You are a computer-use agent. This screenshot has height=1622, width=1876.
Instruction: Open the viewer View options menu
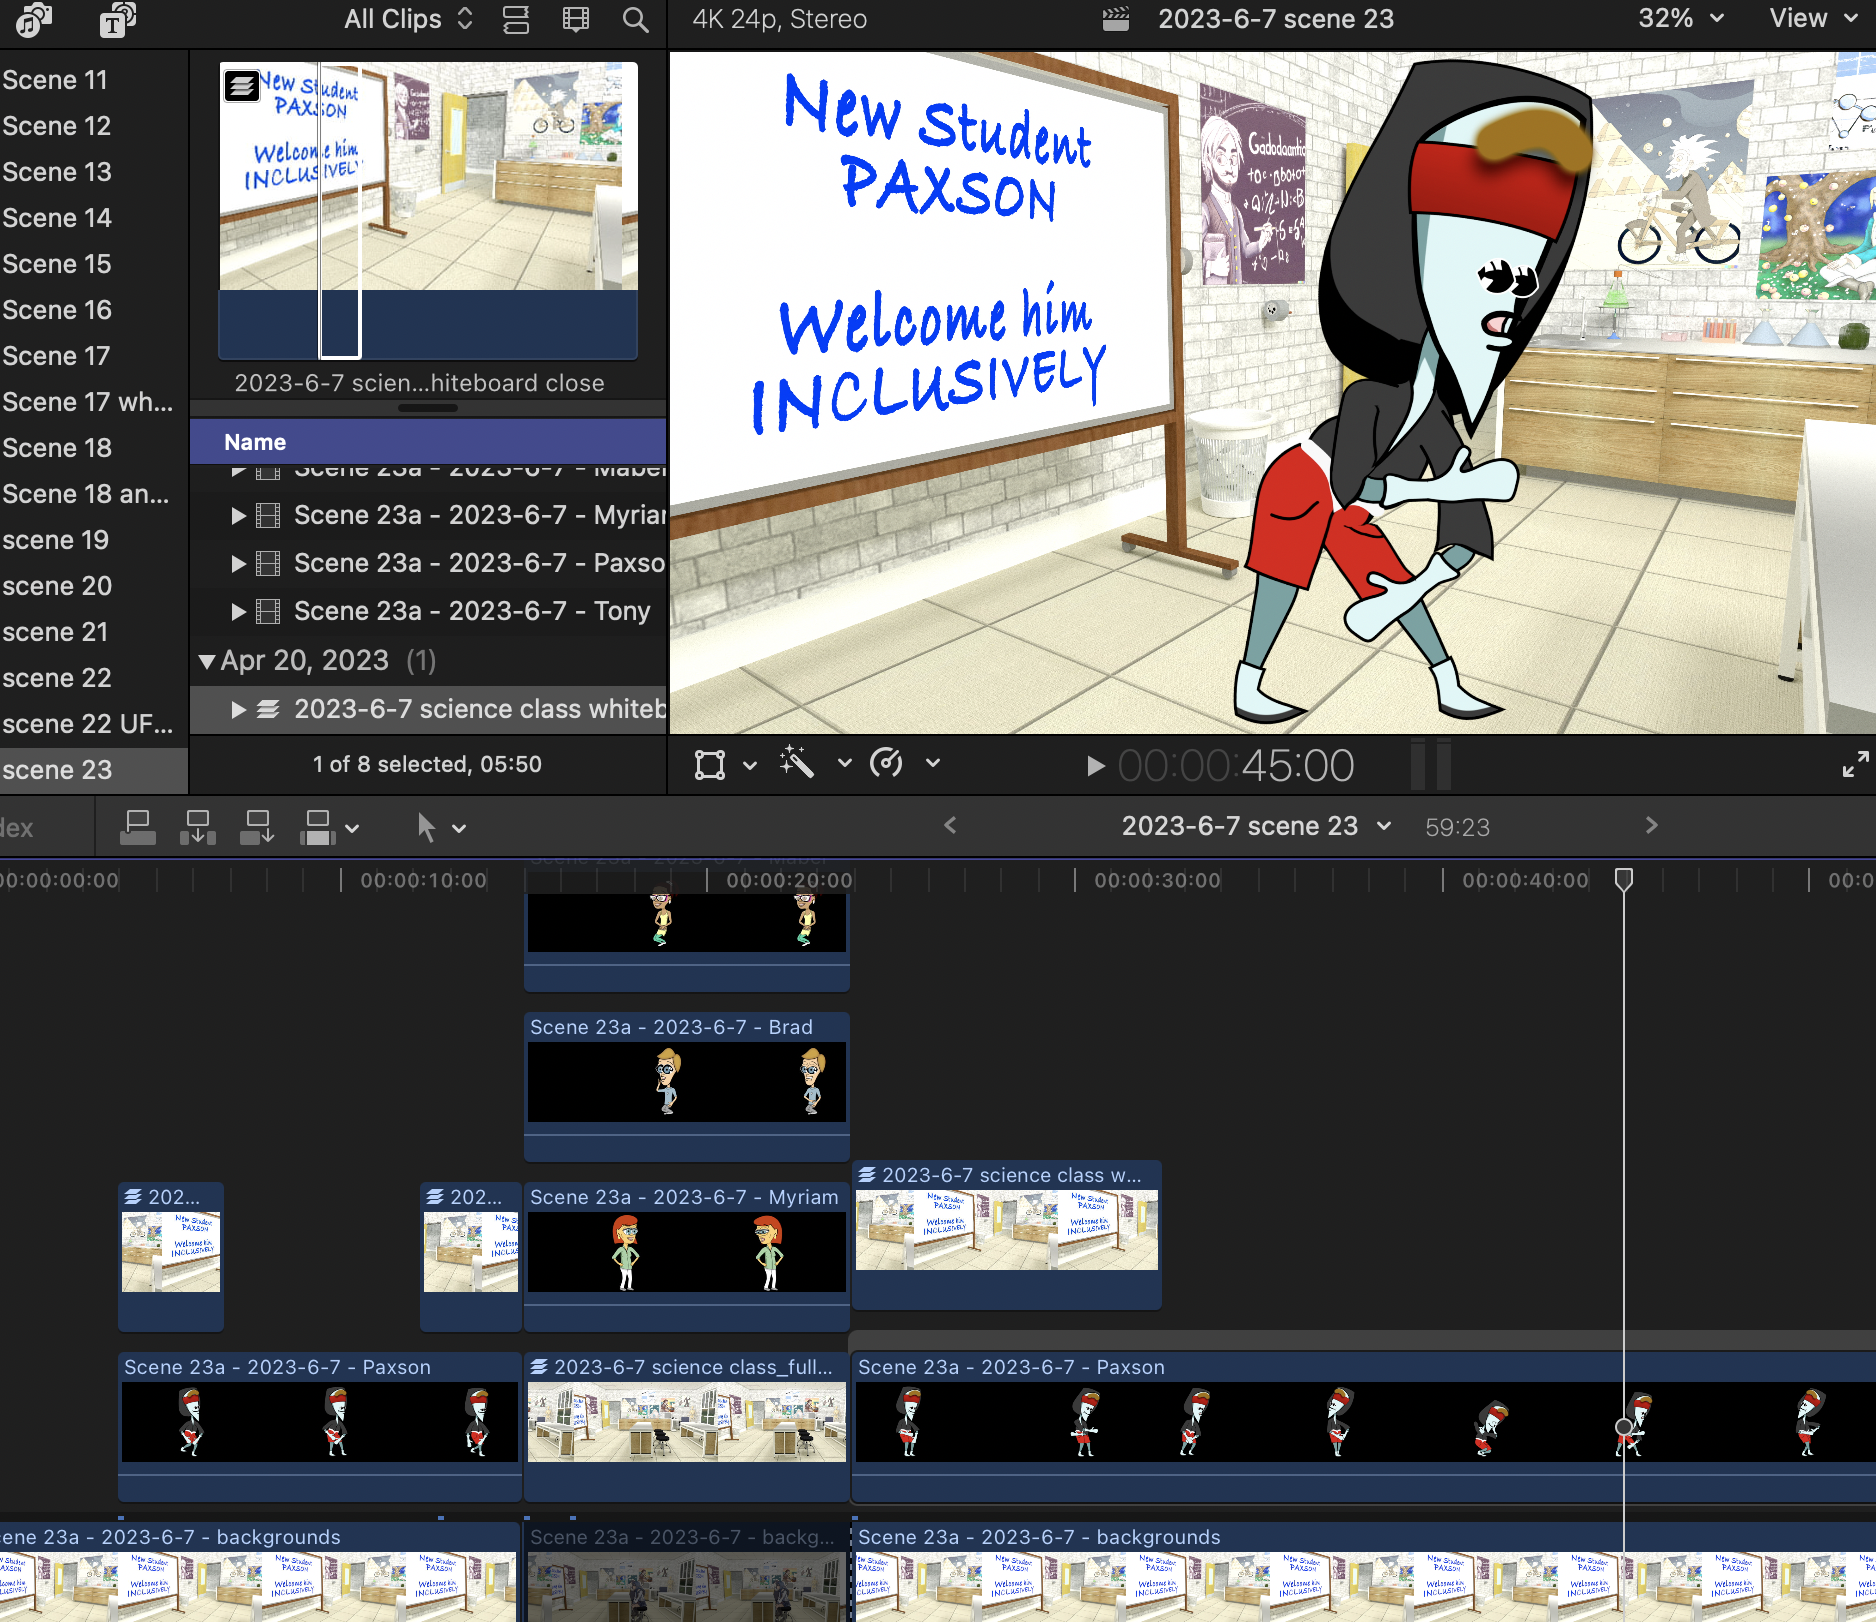click(x=1814, y=18)
